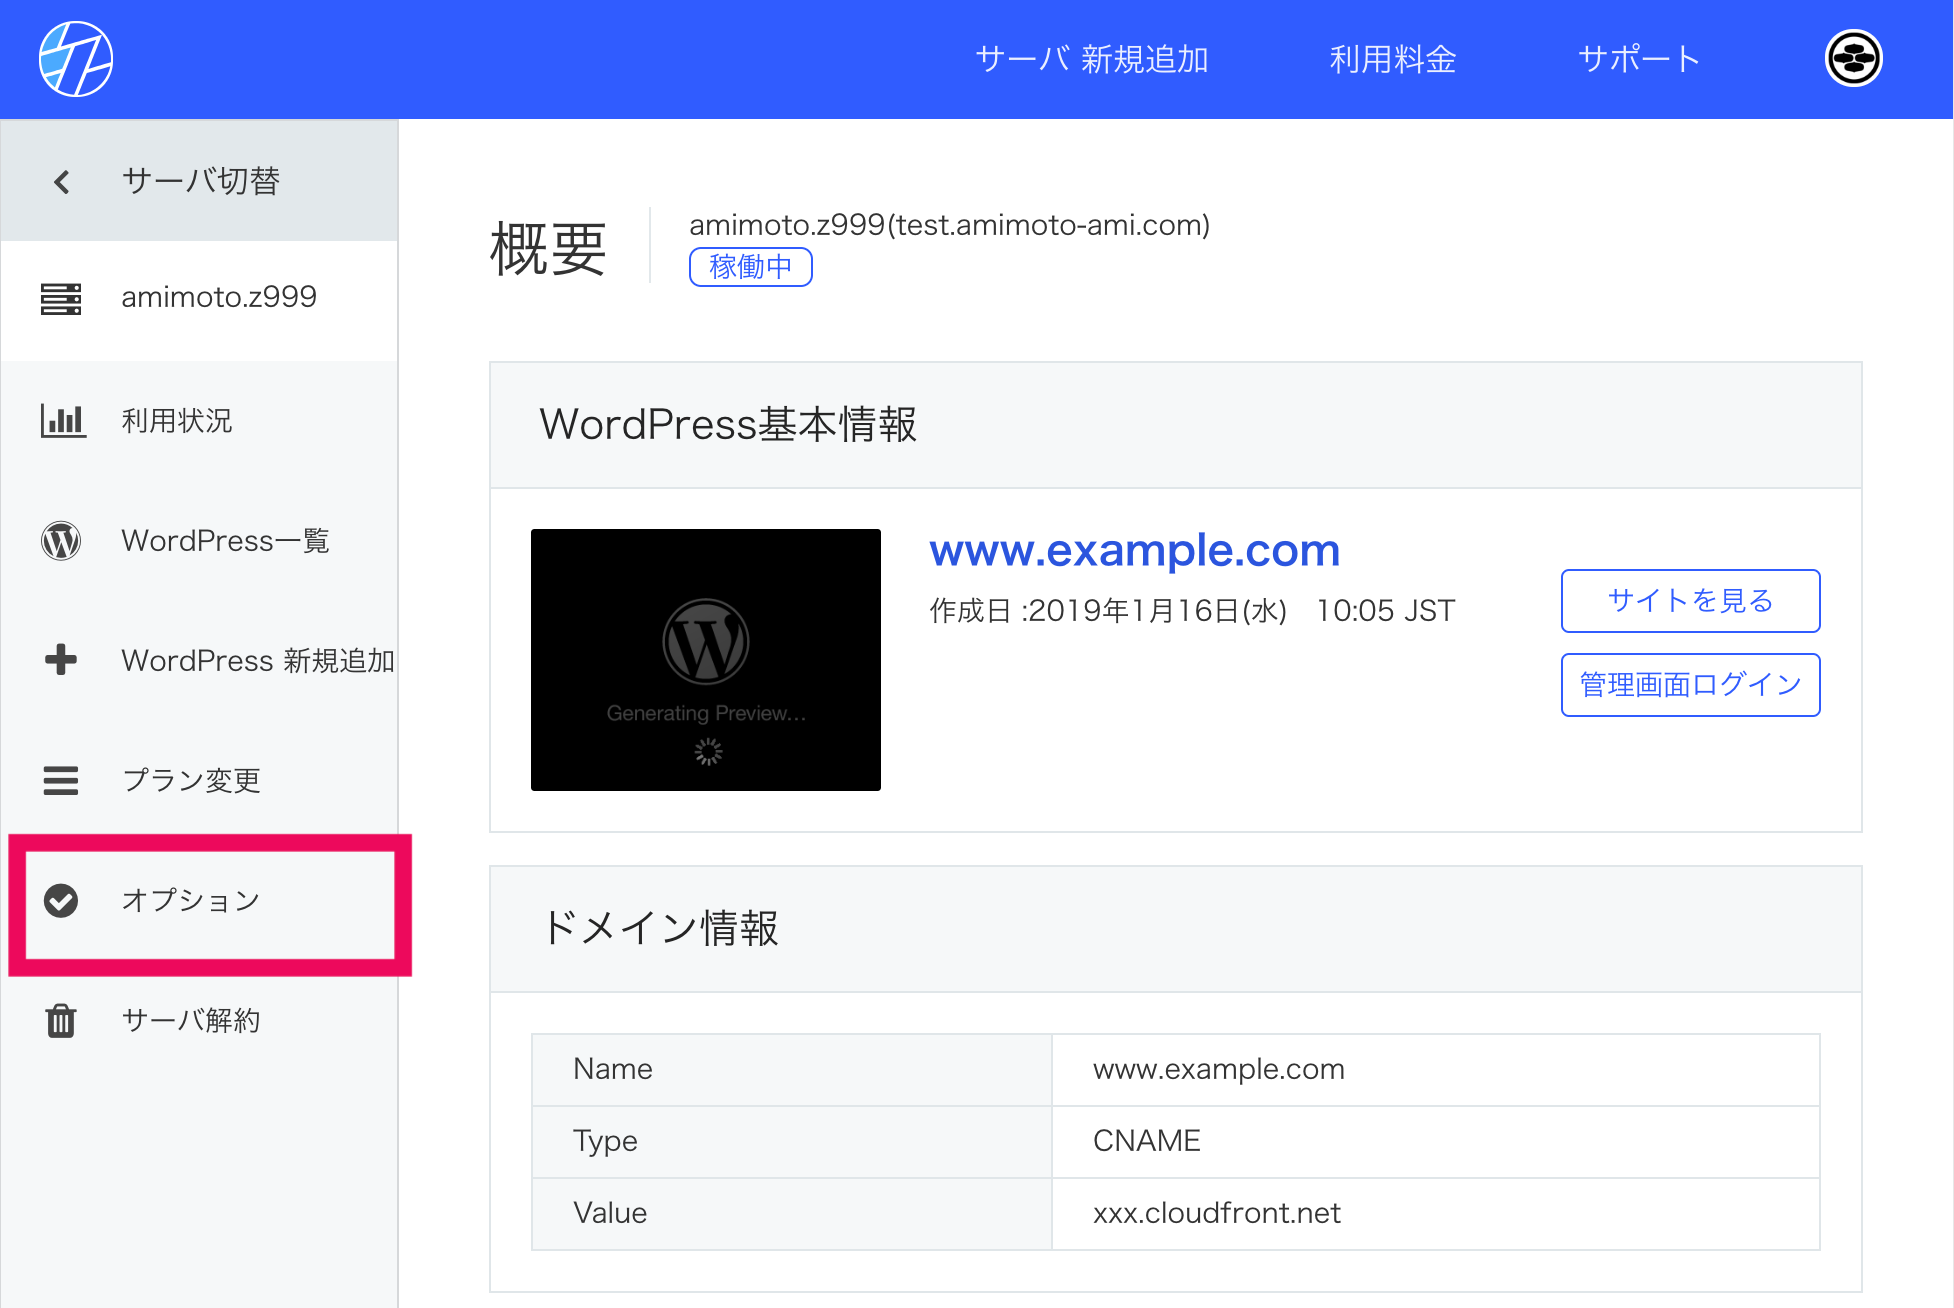Click the server stack icon for amimoto.z999
Screen dimensions: 1954x1308
click(61, 298)
